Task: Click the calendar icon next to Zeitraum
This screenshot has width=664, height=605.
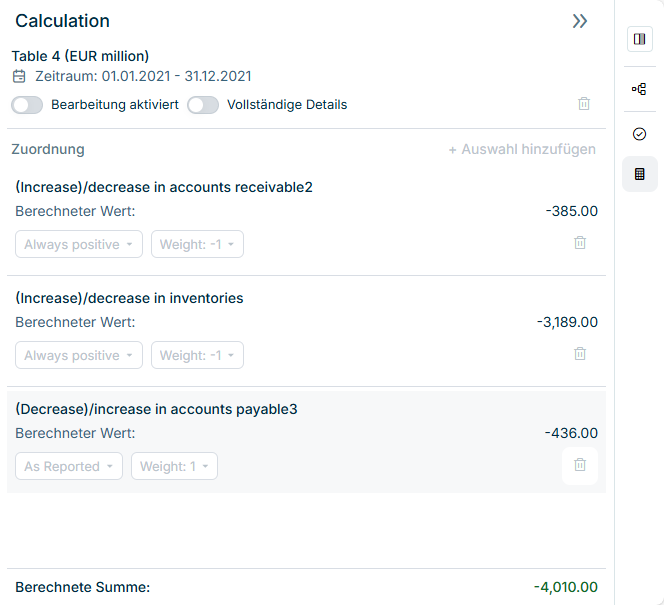Action: click(19, 76)
